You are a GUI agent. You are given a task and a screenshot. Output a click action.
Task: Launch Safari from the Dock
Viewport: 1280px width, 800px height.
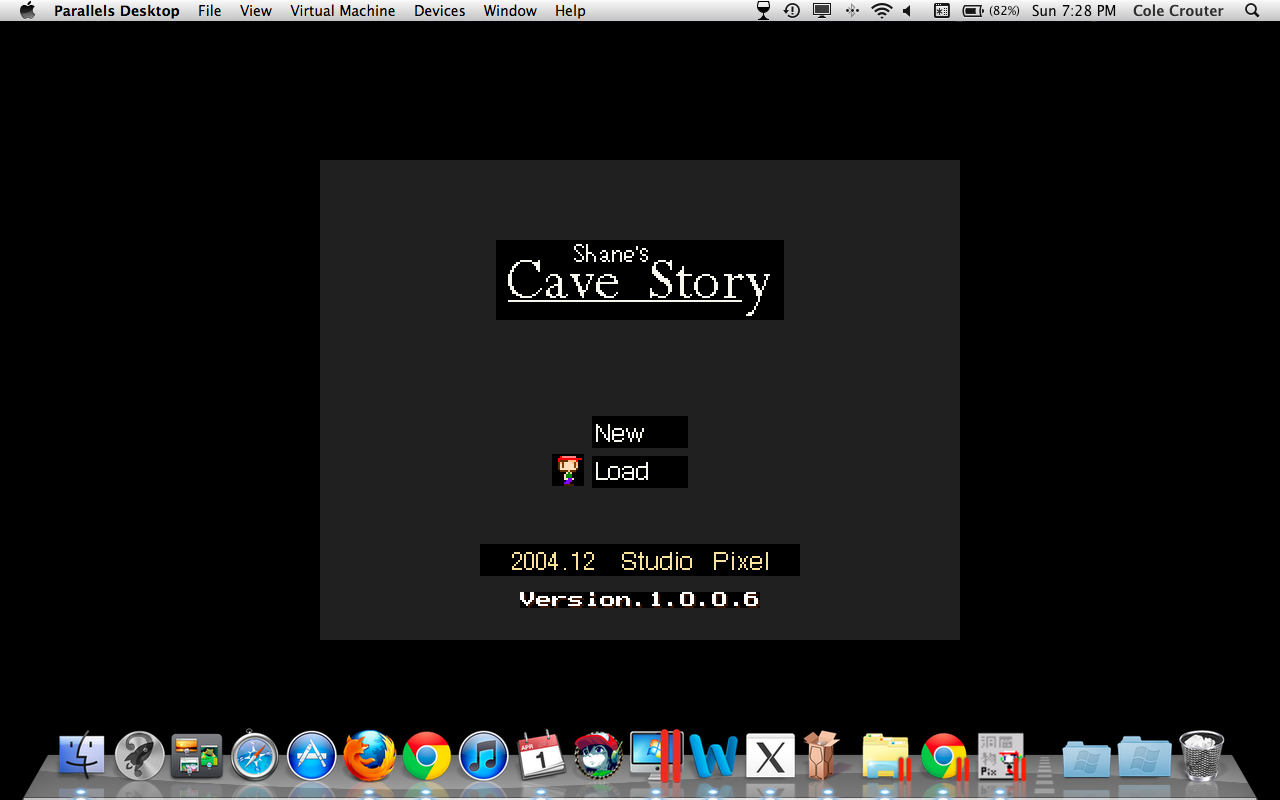pyautogui.click(x=254, y=756)
